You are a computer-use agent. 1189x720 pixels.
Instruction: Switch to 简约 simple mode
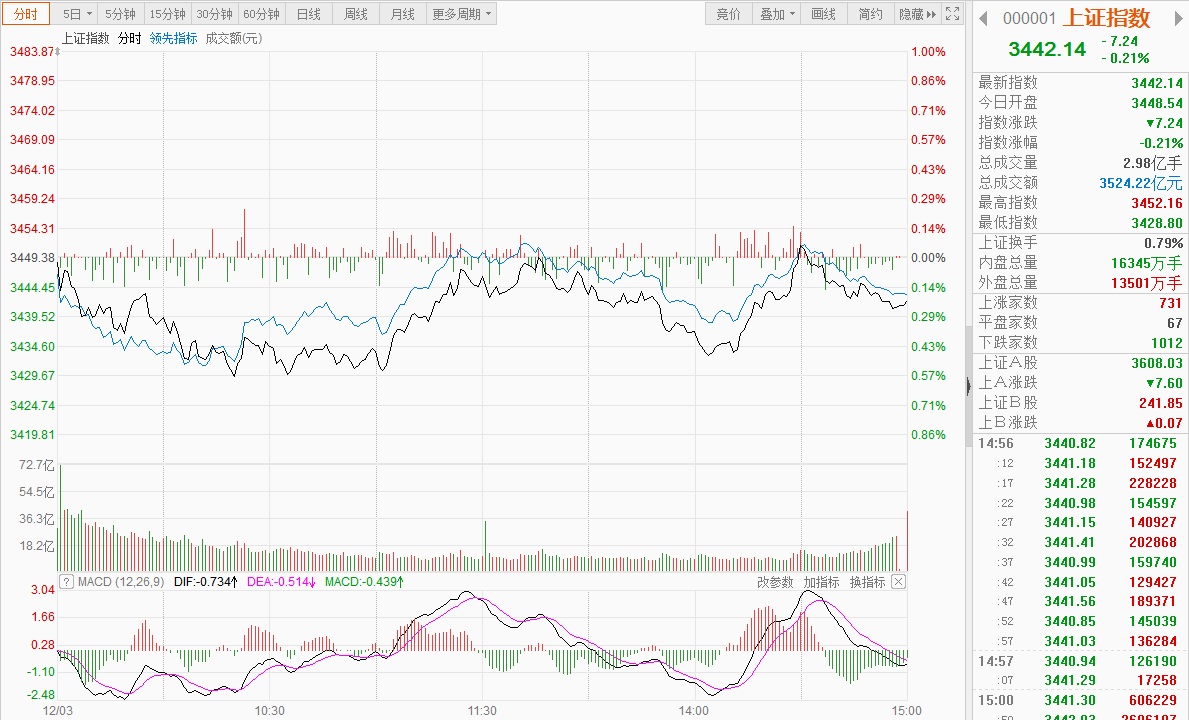[x=871, y=14]
